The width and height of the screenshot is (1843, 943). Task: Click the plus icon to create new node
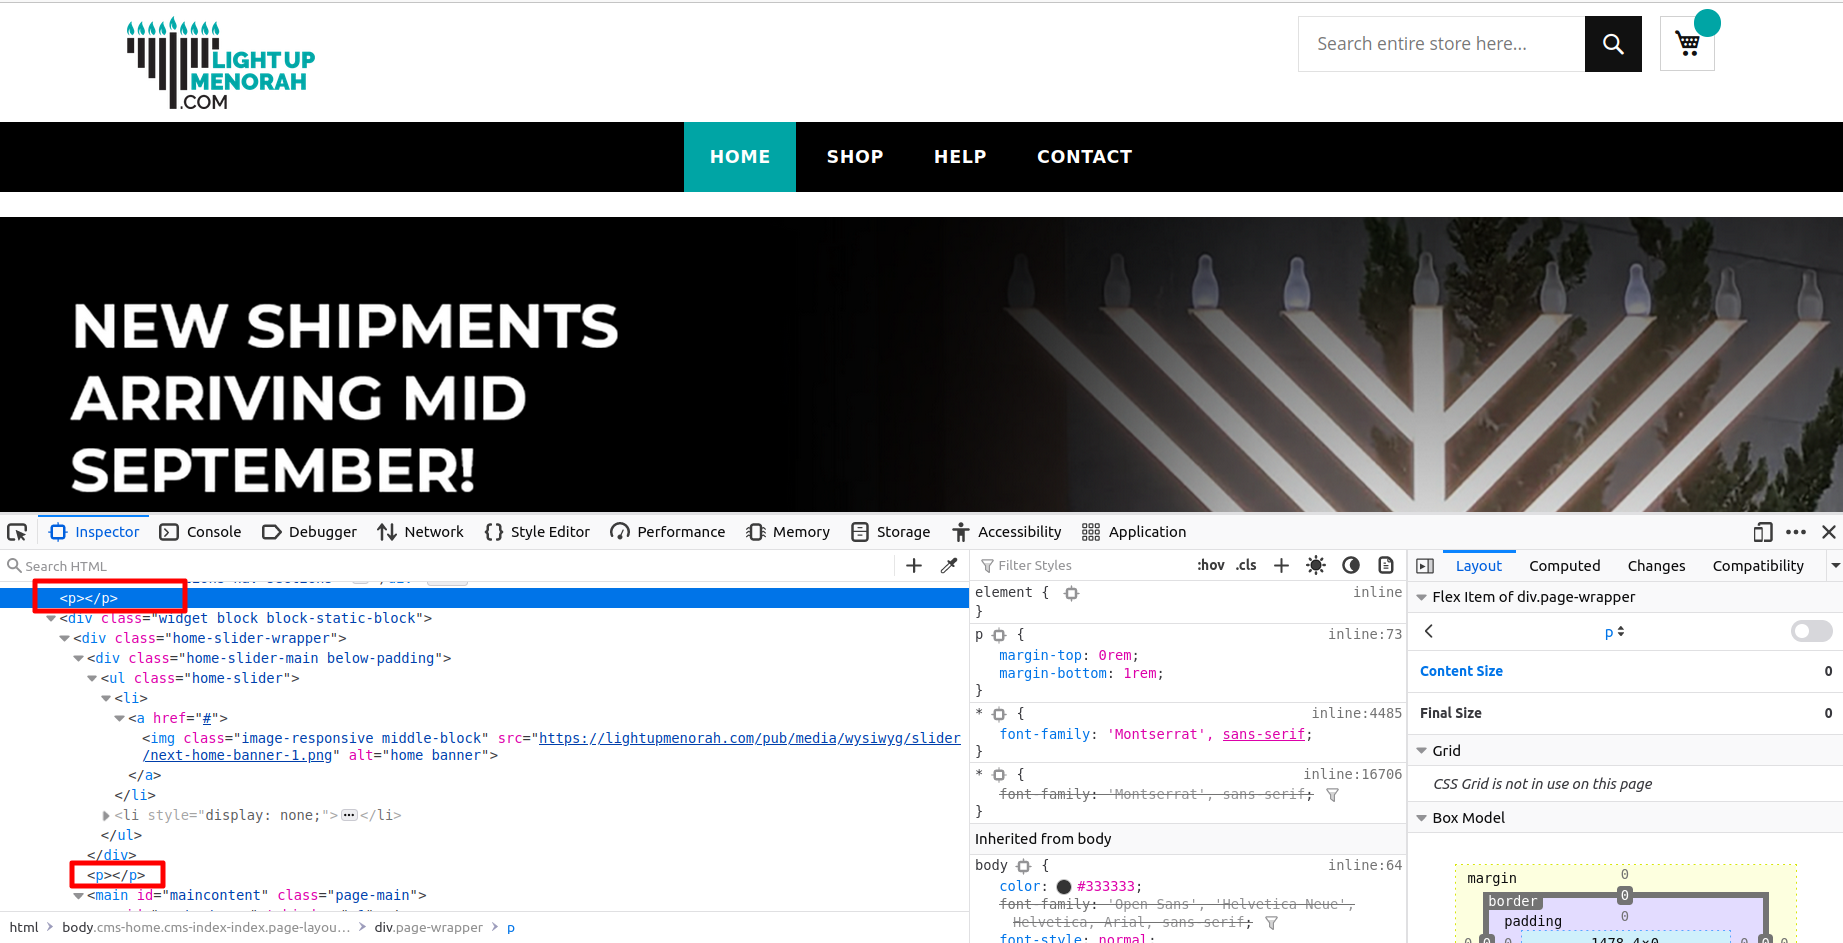[x=914, y=566]
